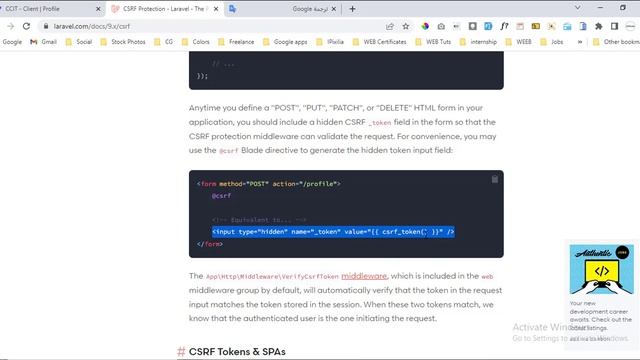
Task: Open the f? font identifier extension
Action: (504, 26)
